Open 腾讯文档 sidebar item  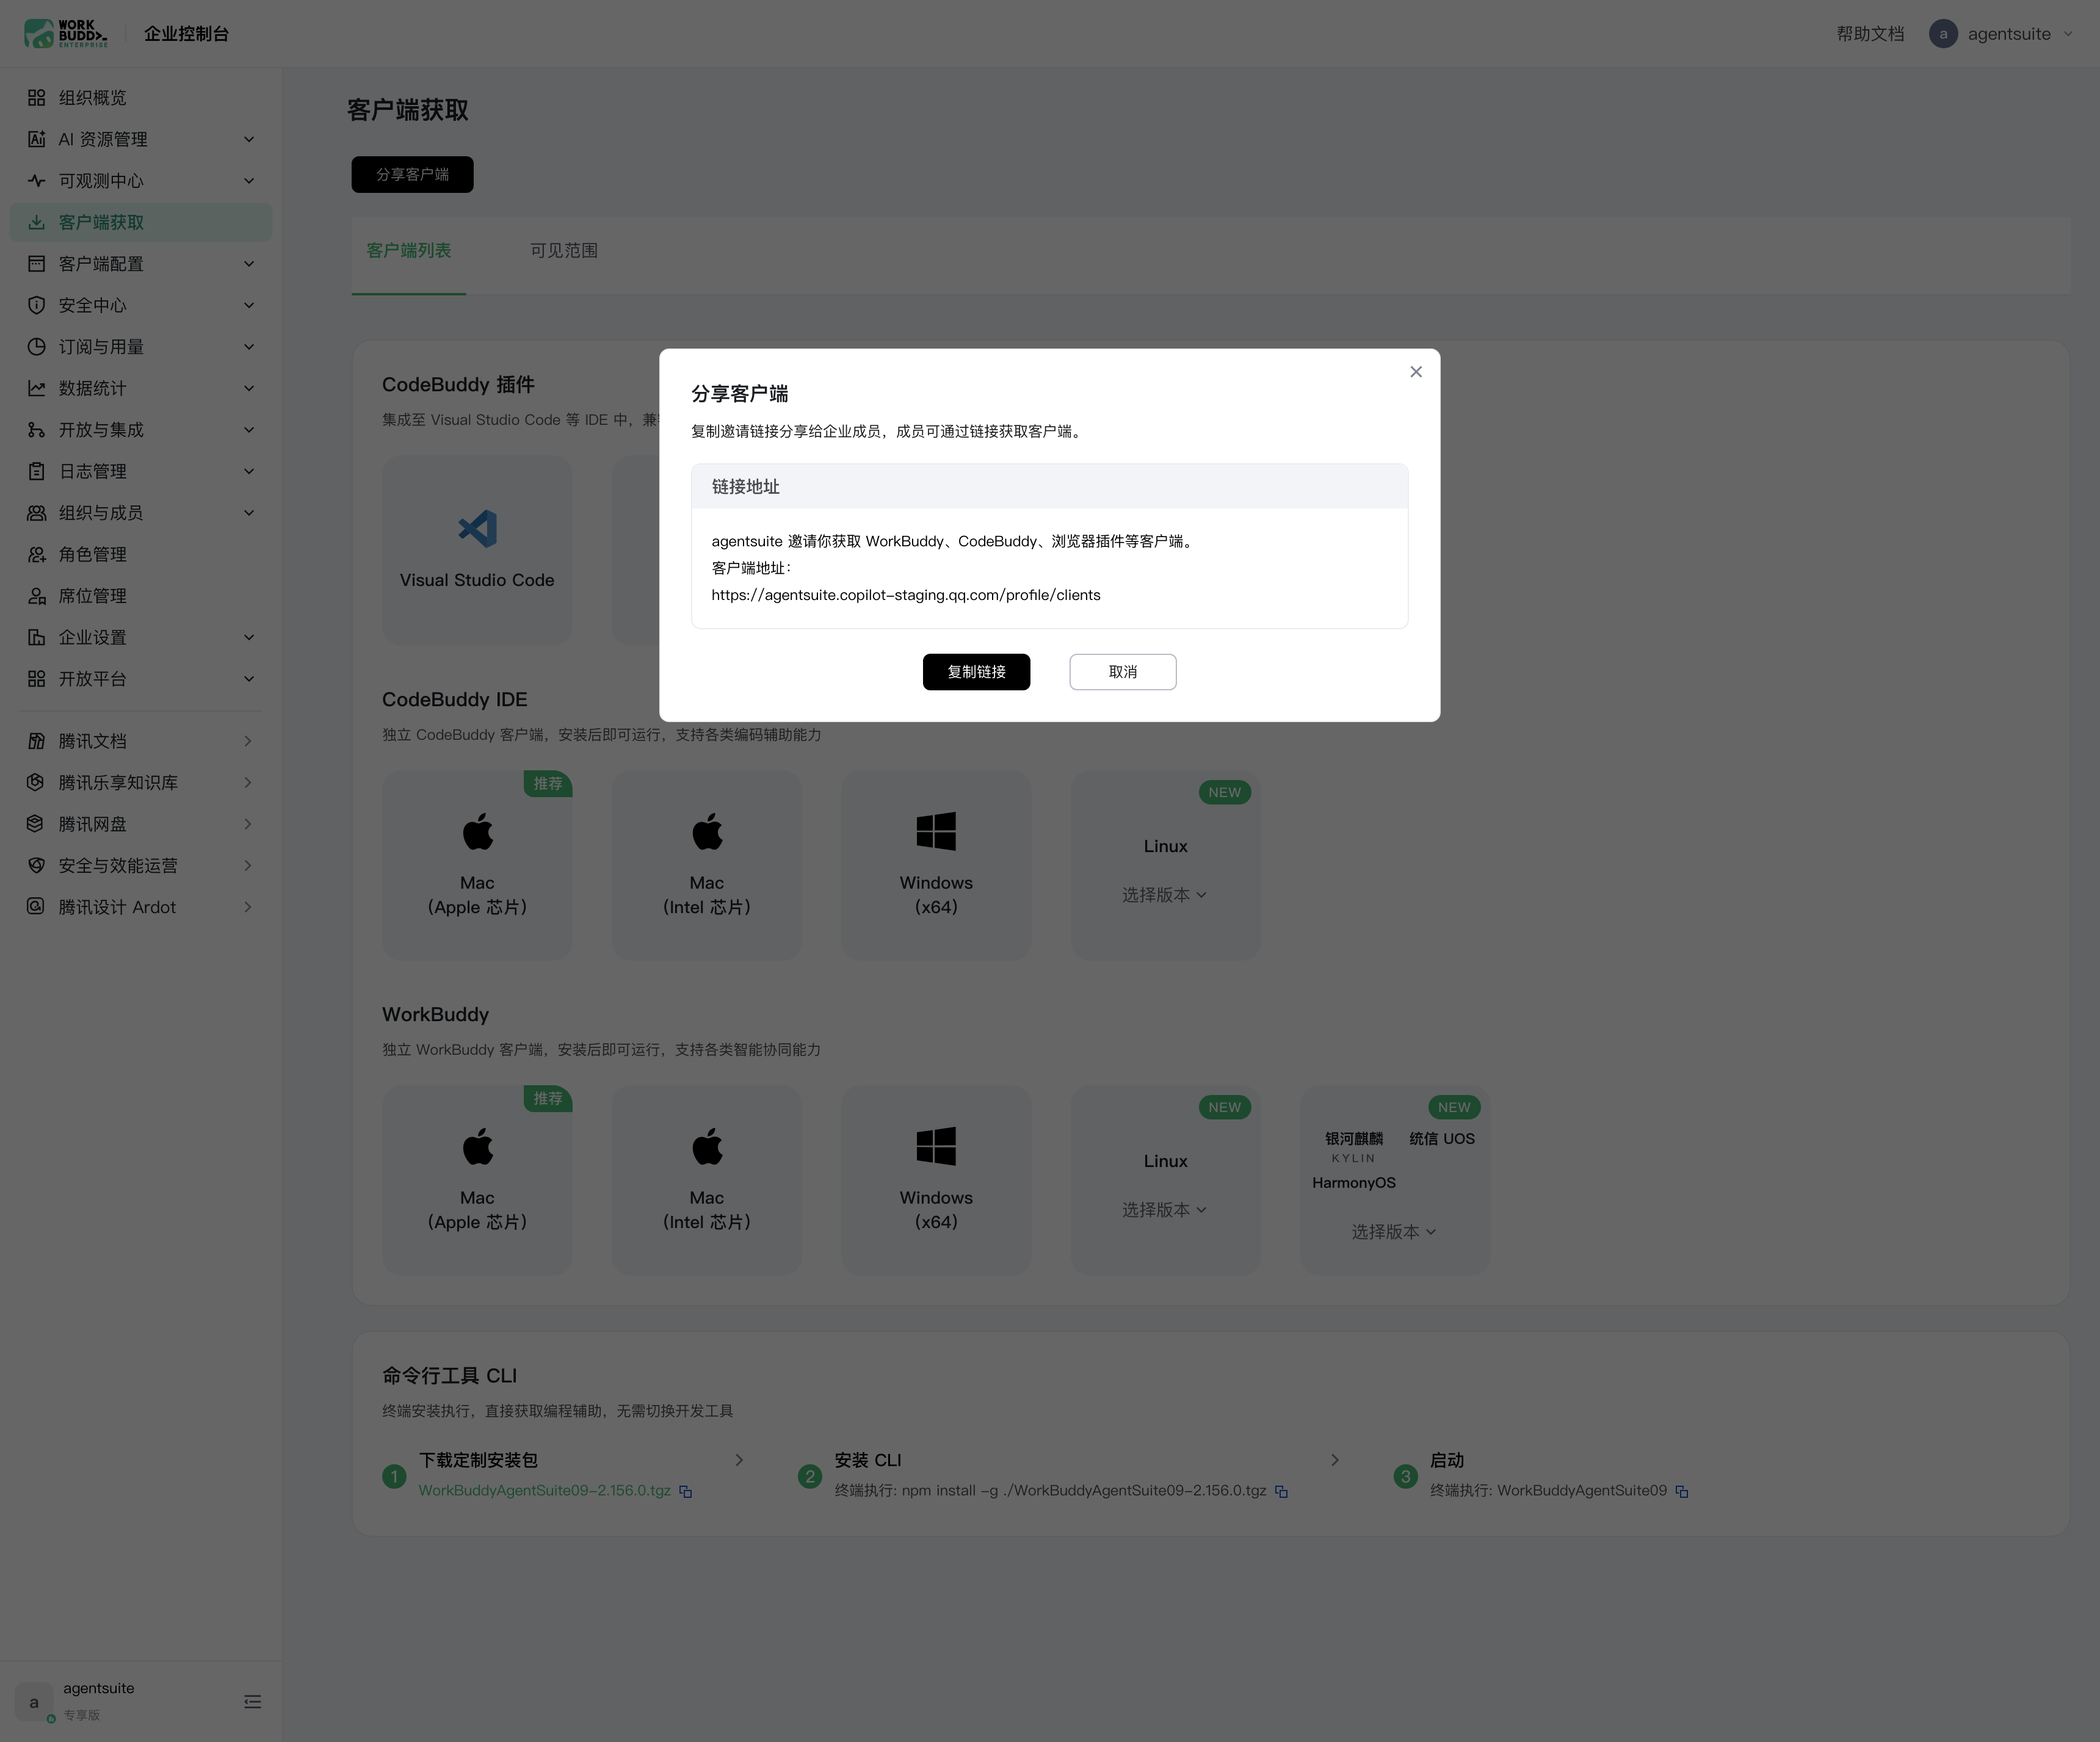pyautogui.click(x=140, y=741)
